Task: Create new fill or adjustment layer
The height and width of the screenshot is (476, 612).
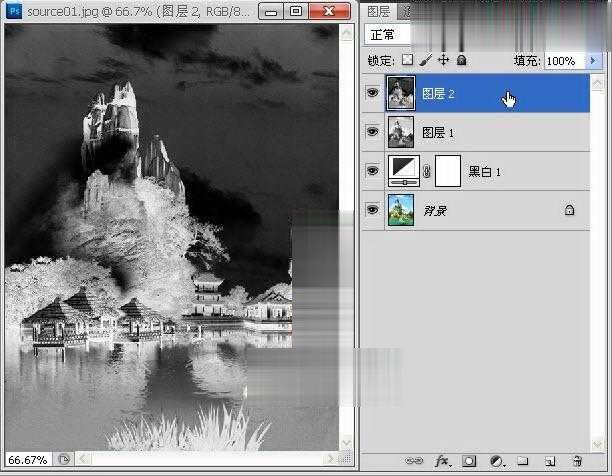Action: point(497,462)
